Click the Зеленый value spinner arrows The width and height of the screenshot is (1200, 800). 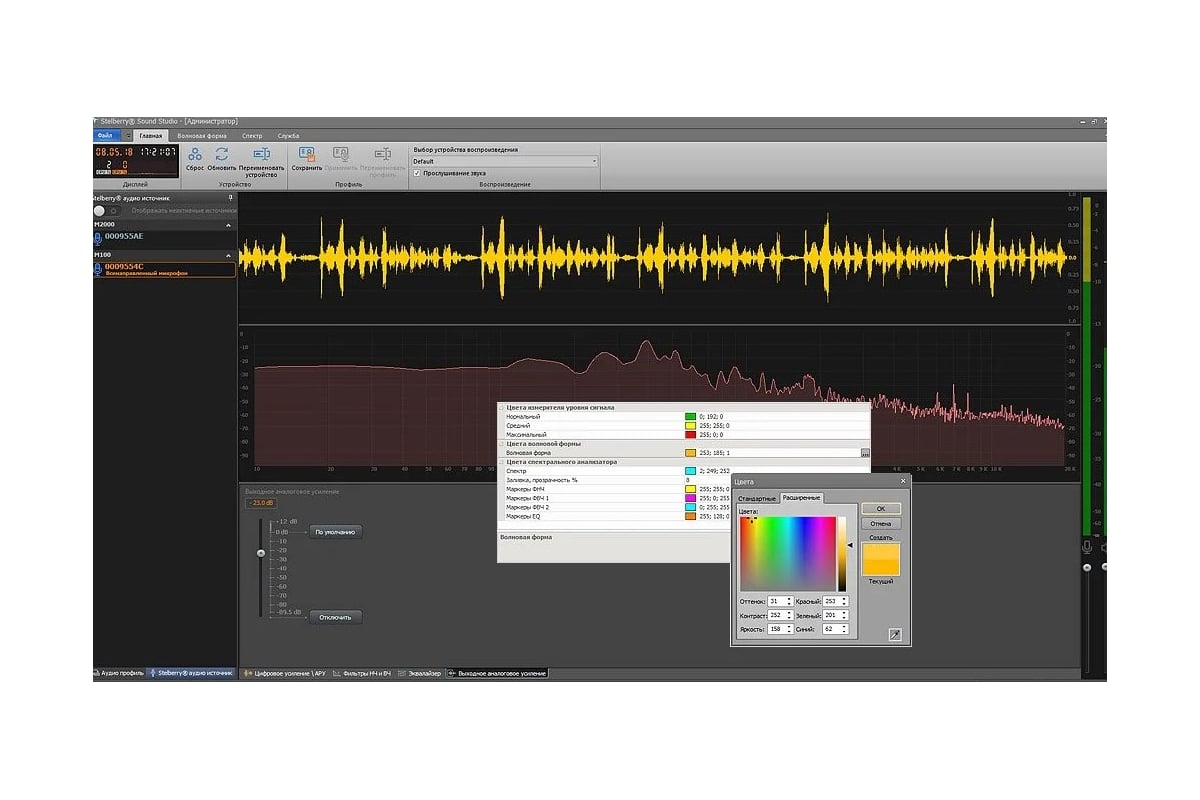point(844,615)
